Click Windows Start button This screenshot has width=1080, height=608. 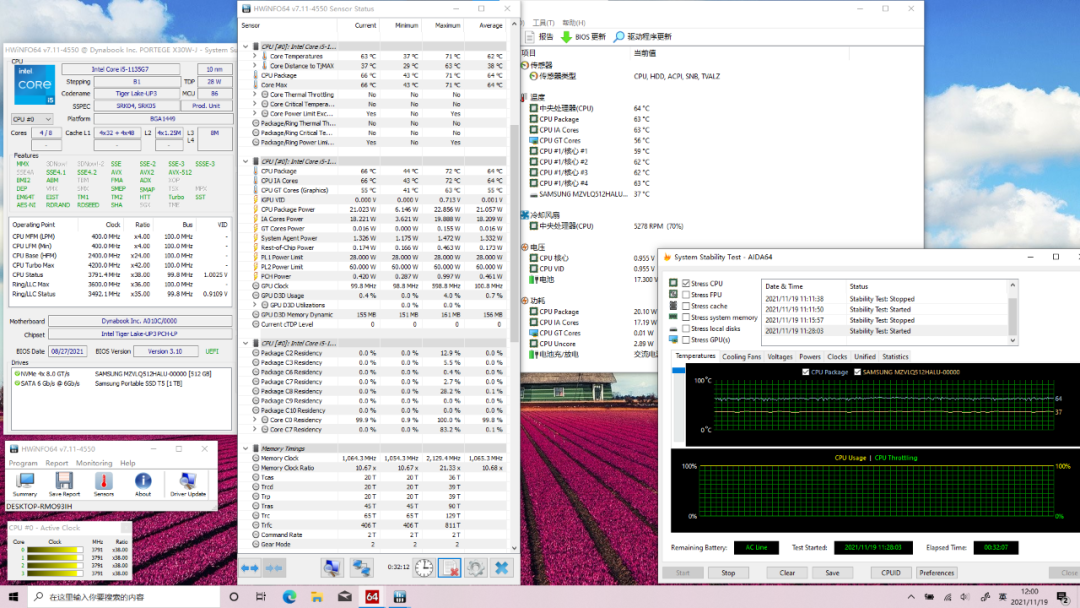pyautogui.click(x=13, y=596)
